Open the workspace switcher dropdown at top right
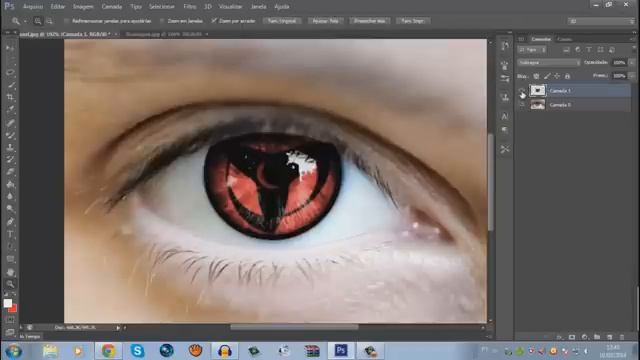This screenshot has width=640, height=360. pyautogui.click(x=601, y=21)
